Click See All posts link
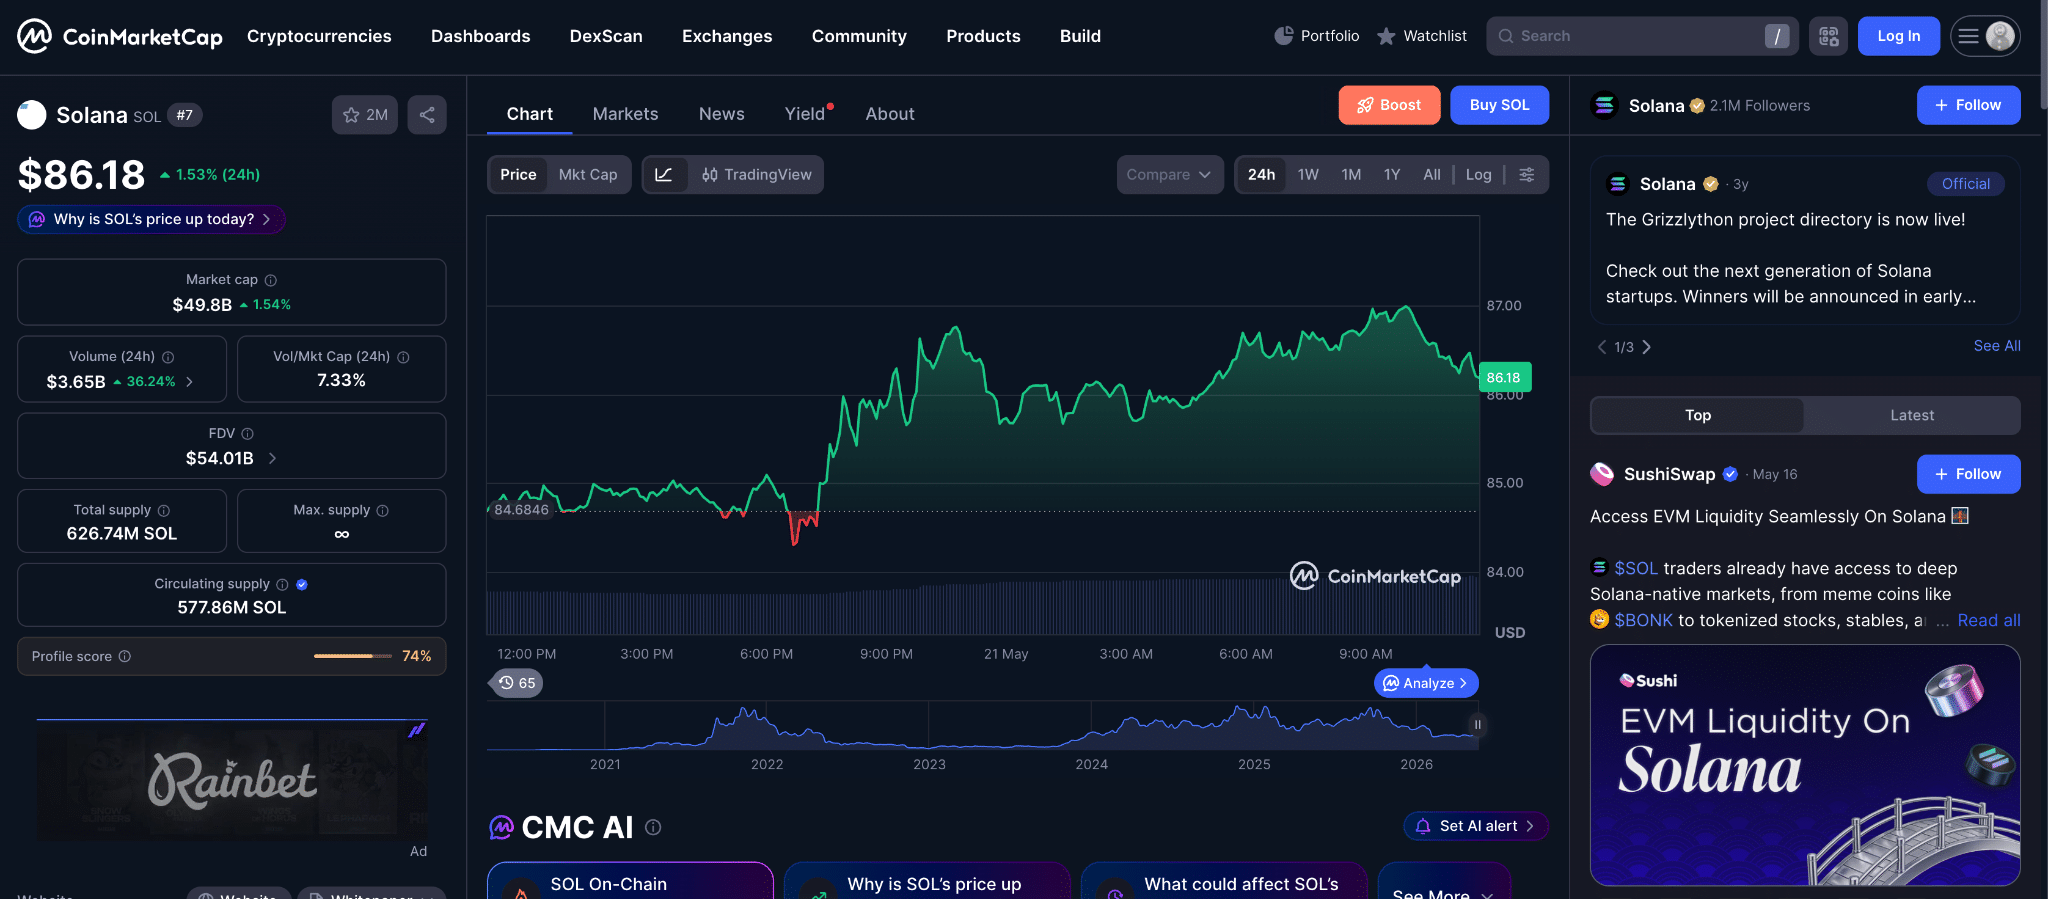 [1996, 346]
